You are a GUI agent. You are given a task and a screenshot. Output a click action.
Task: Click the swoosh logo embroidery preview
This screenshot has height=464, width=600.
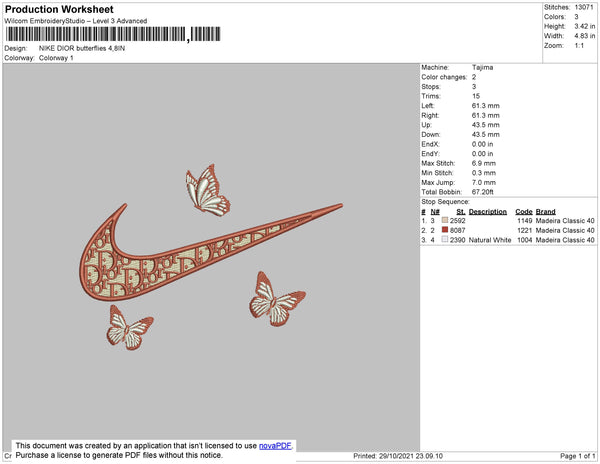211,252
